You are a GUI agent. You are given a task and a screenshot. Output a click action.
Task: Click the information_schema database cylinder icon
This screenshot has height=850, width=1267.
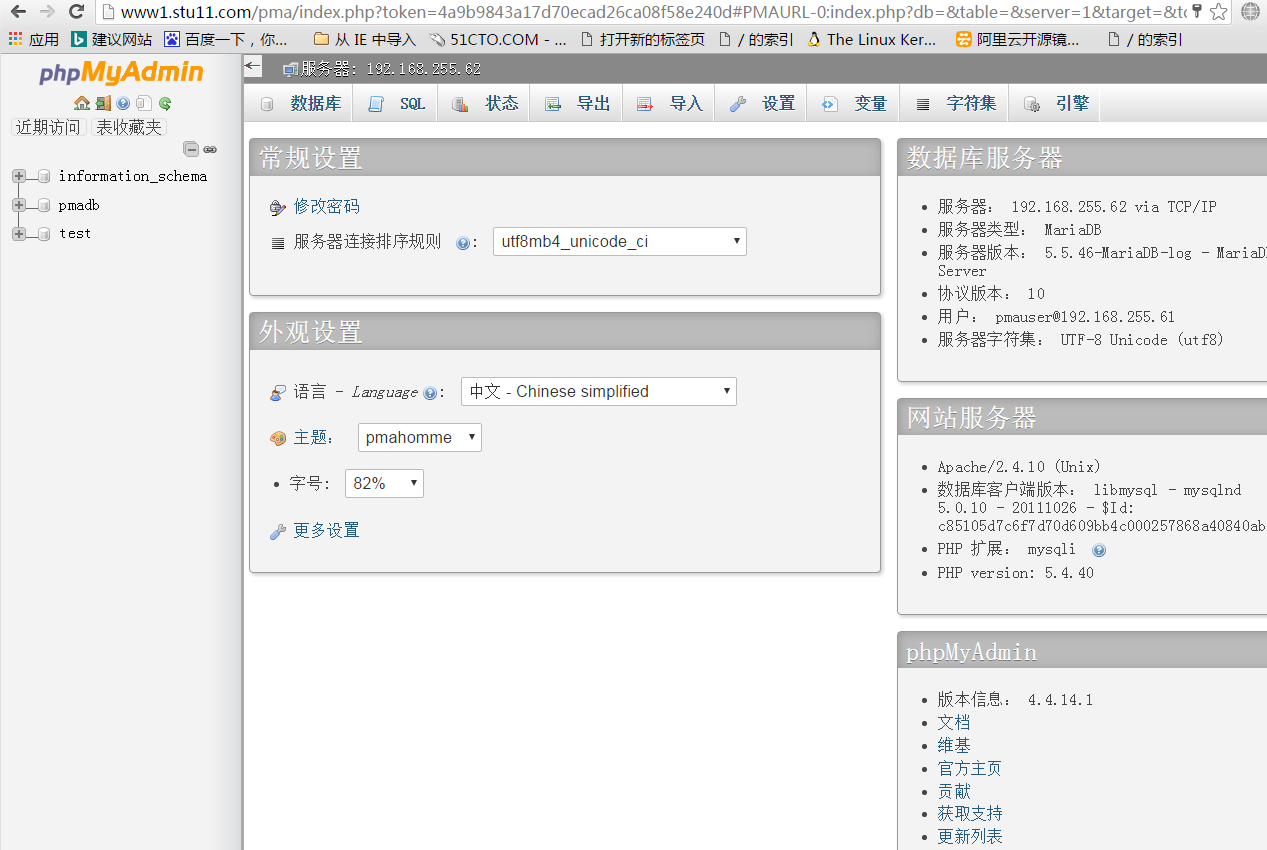44,177
